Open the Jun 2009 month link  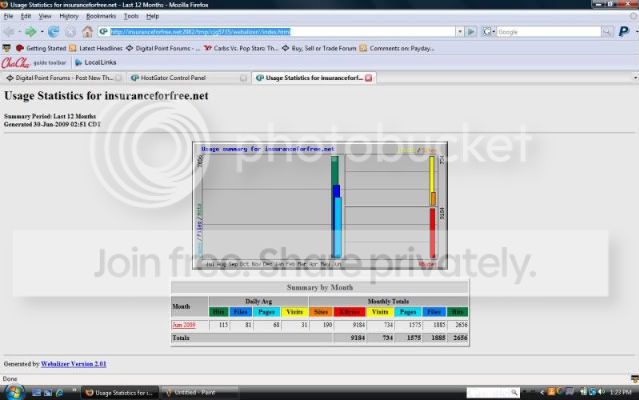[184, 325]
